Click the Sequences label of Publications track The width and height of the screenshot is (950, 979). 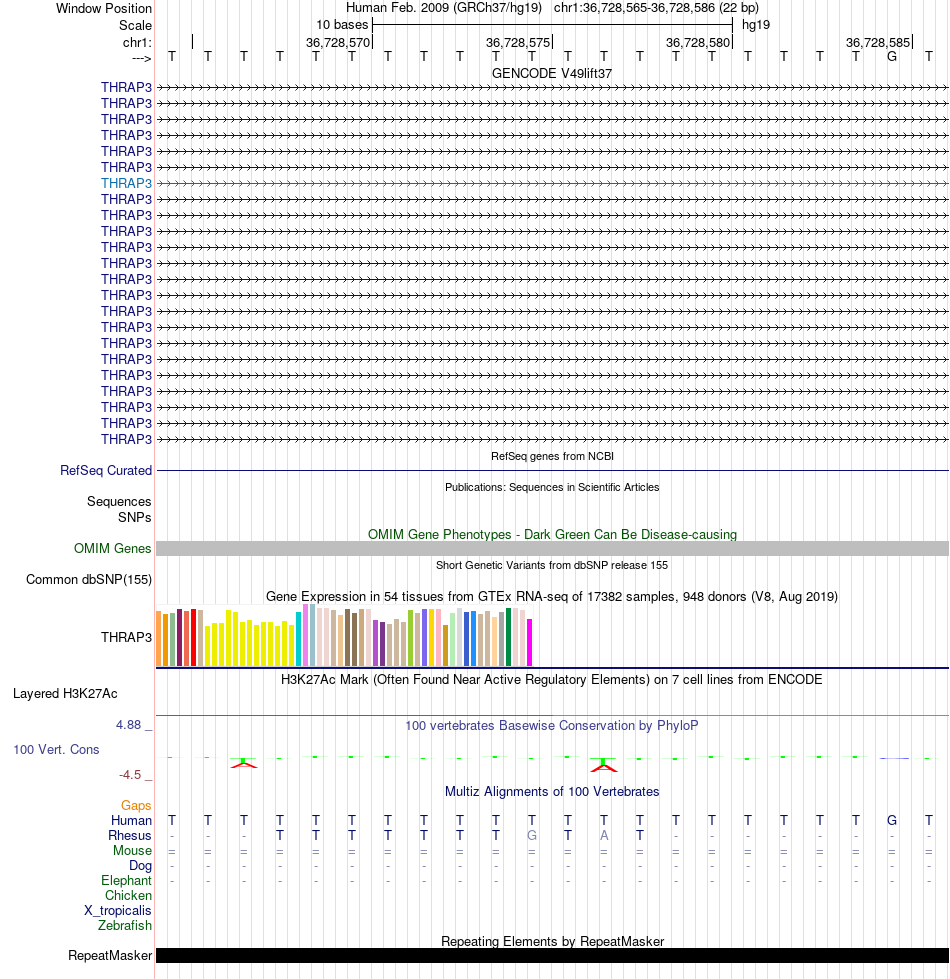tap(119, 502)
